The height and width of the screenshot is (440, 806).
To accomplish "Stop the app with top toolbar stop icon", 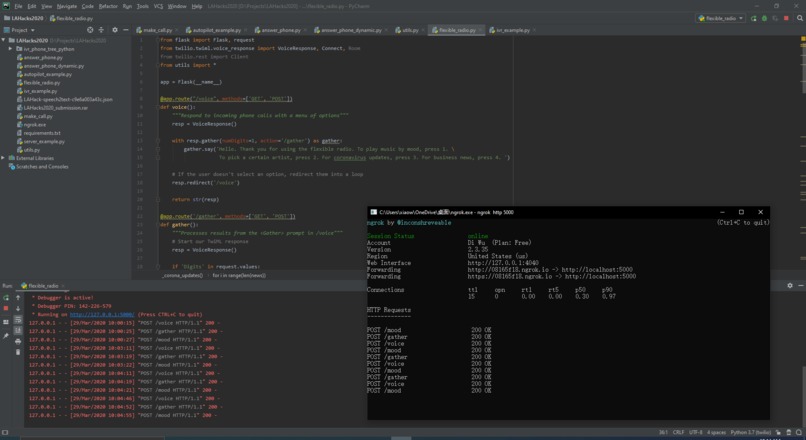I will [786, 18].
